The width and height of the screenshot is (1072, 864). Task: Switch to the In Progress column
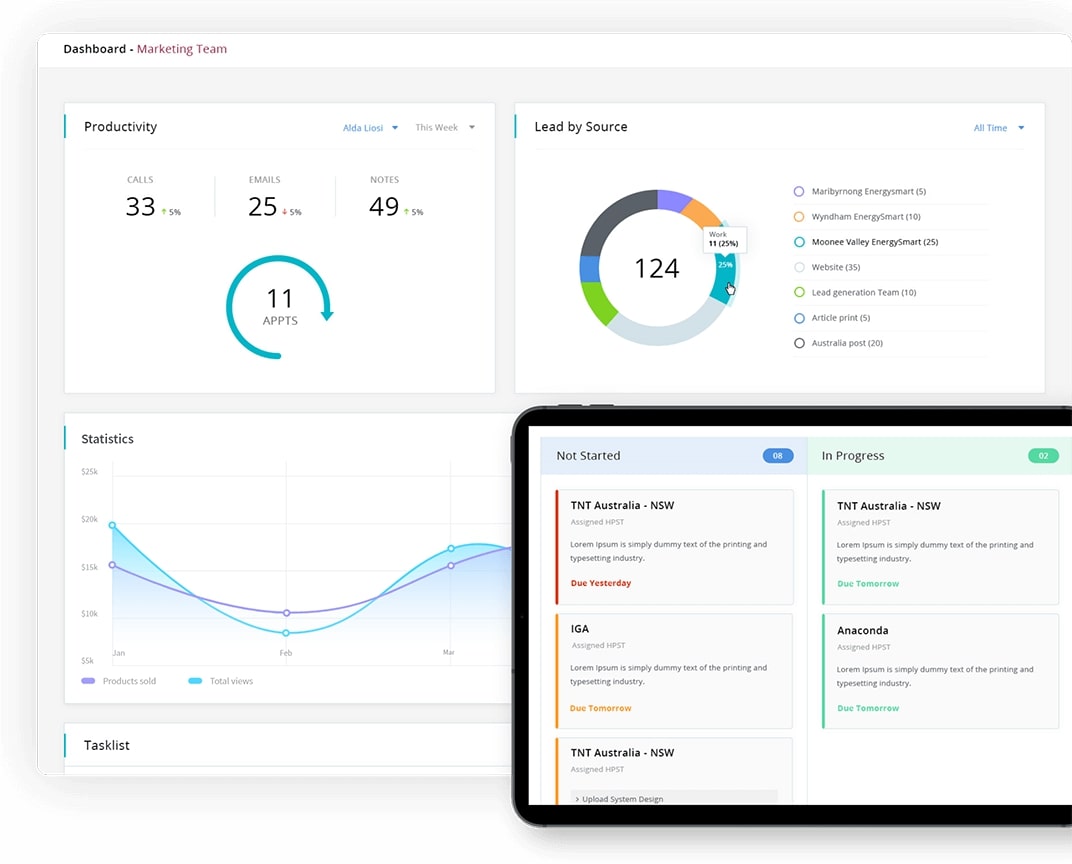click(852, 455)
